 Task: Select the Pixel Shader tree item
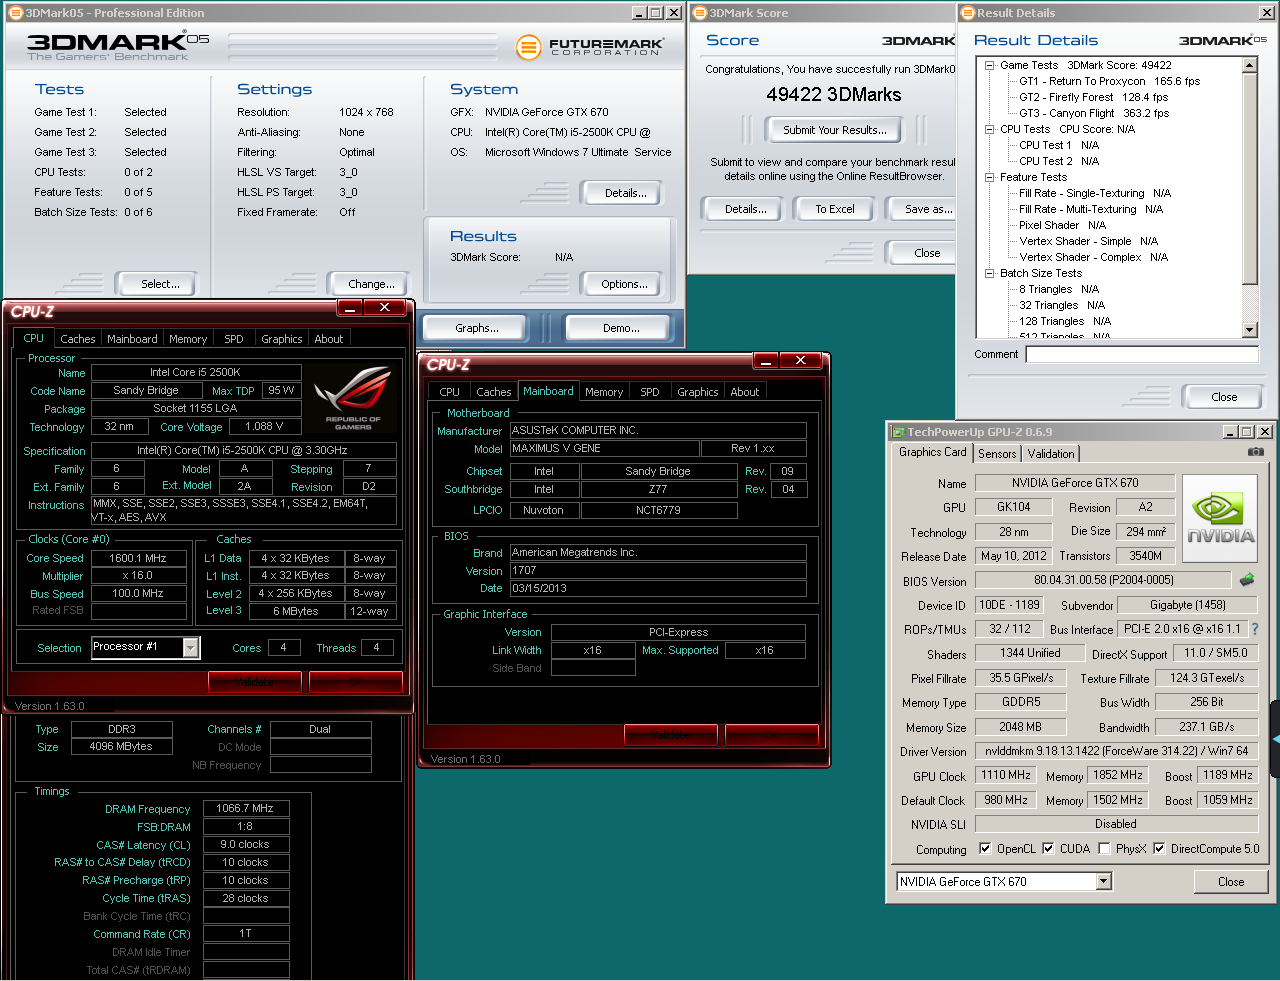pos(1062,225)
